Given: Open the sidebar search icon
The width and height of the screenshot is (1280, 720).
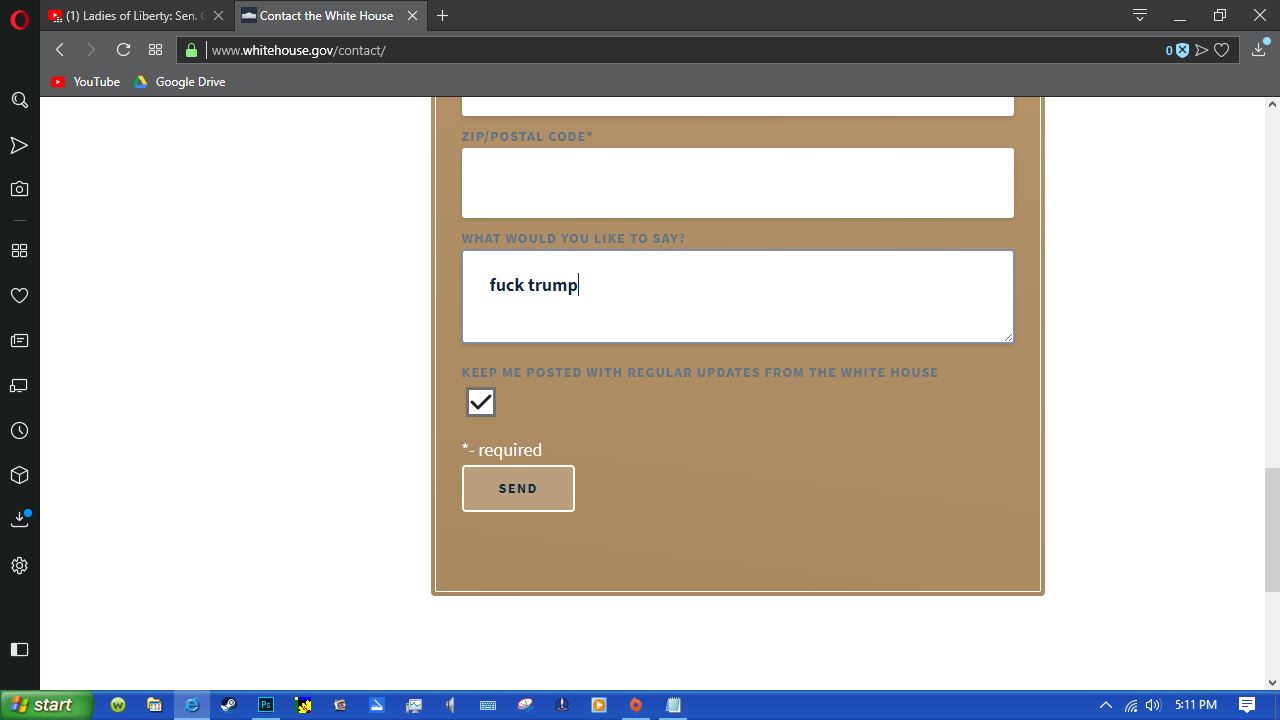Looking at the screenshot, I should coord(19,100).
